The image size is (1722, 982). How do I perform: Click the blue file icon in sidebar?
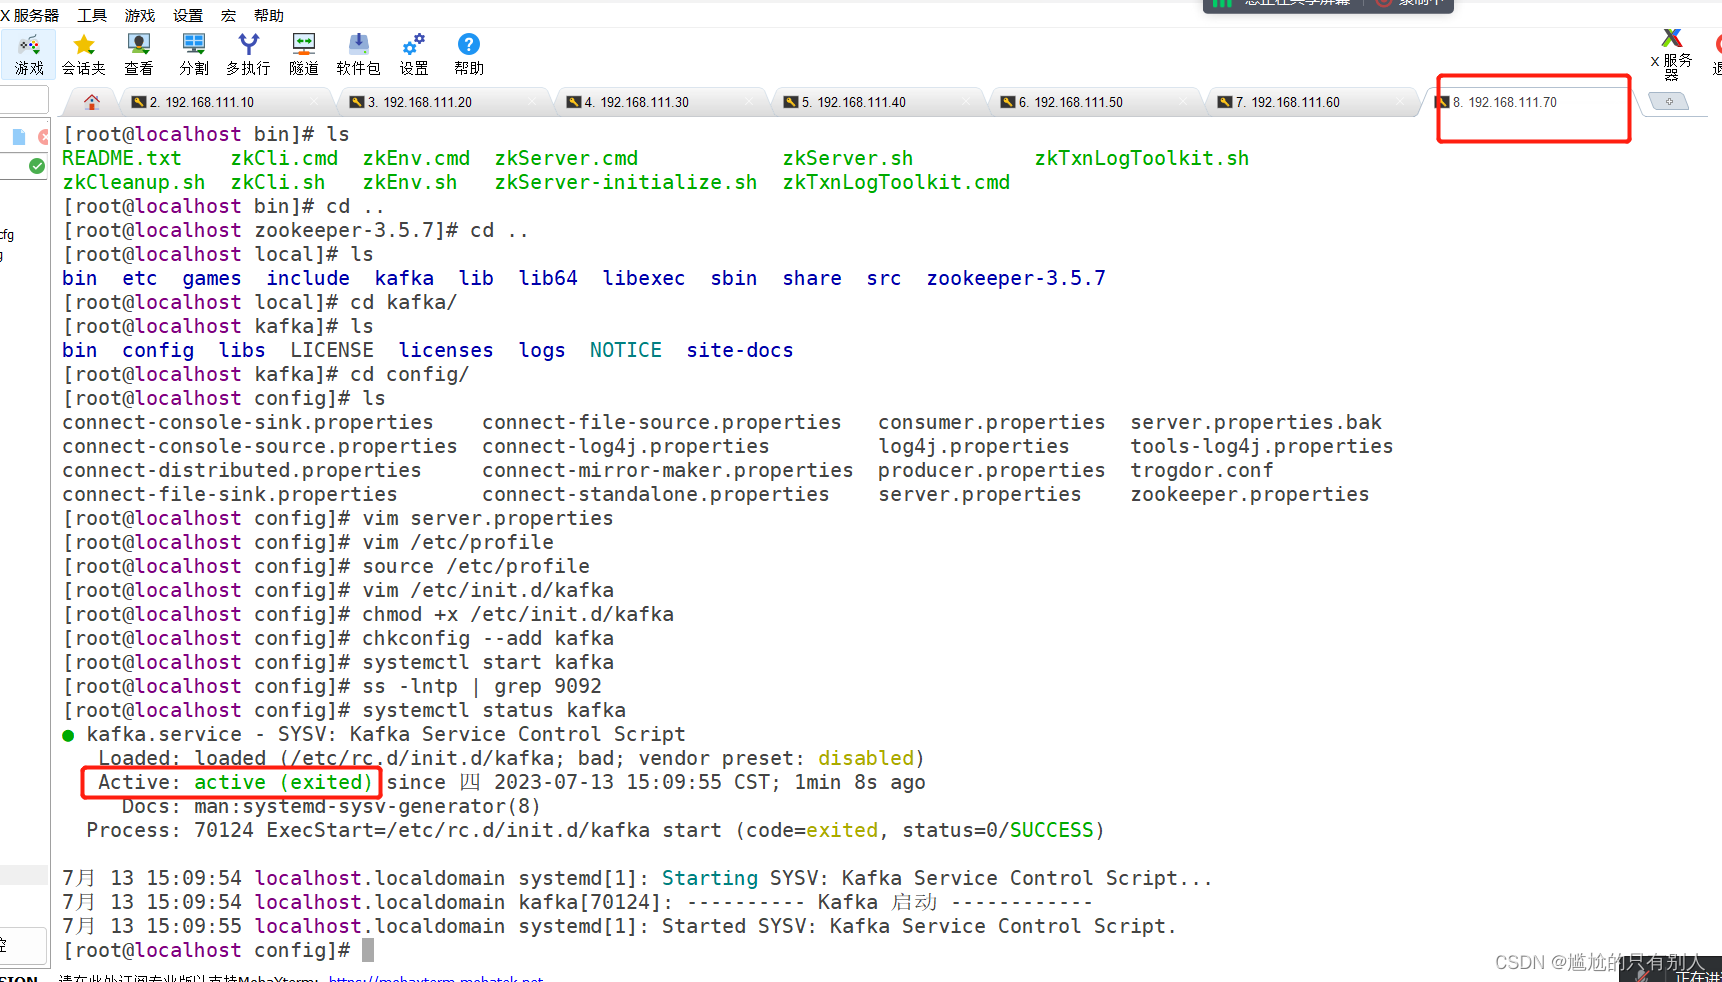pos(19,137)
